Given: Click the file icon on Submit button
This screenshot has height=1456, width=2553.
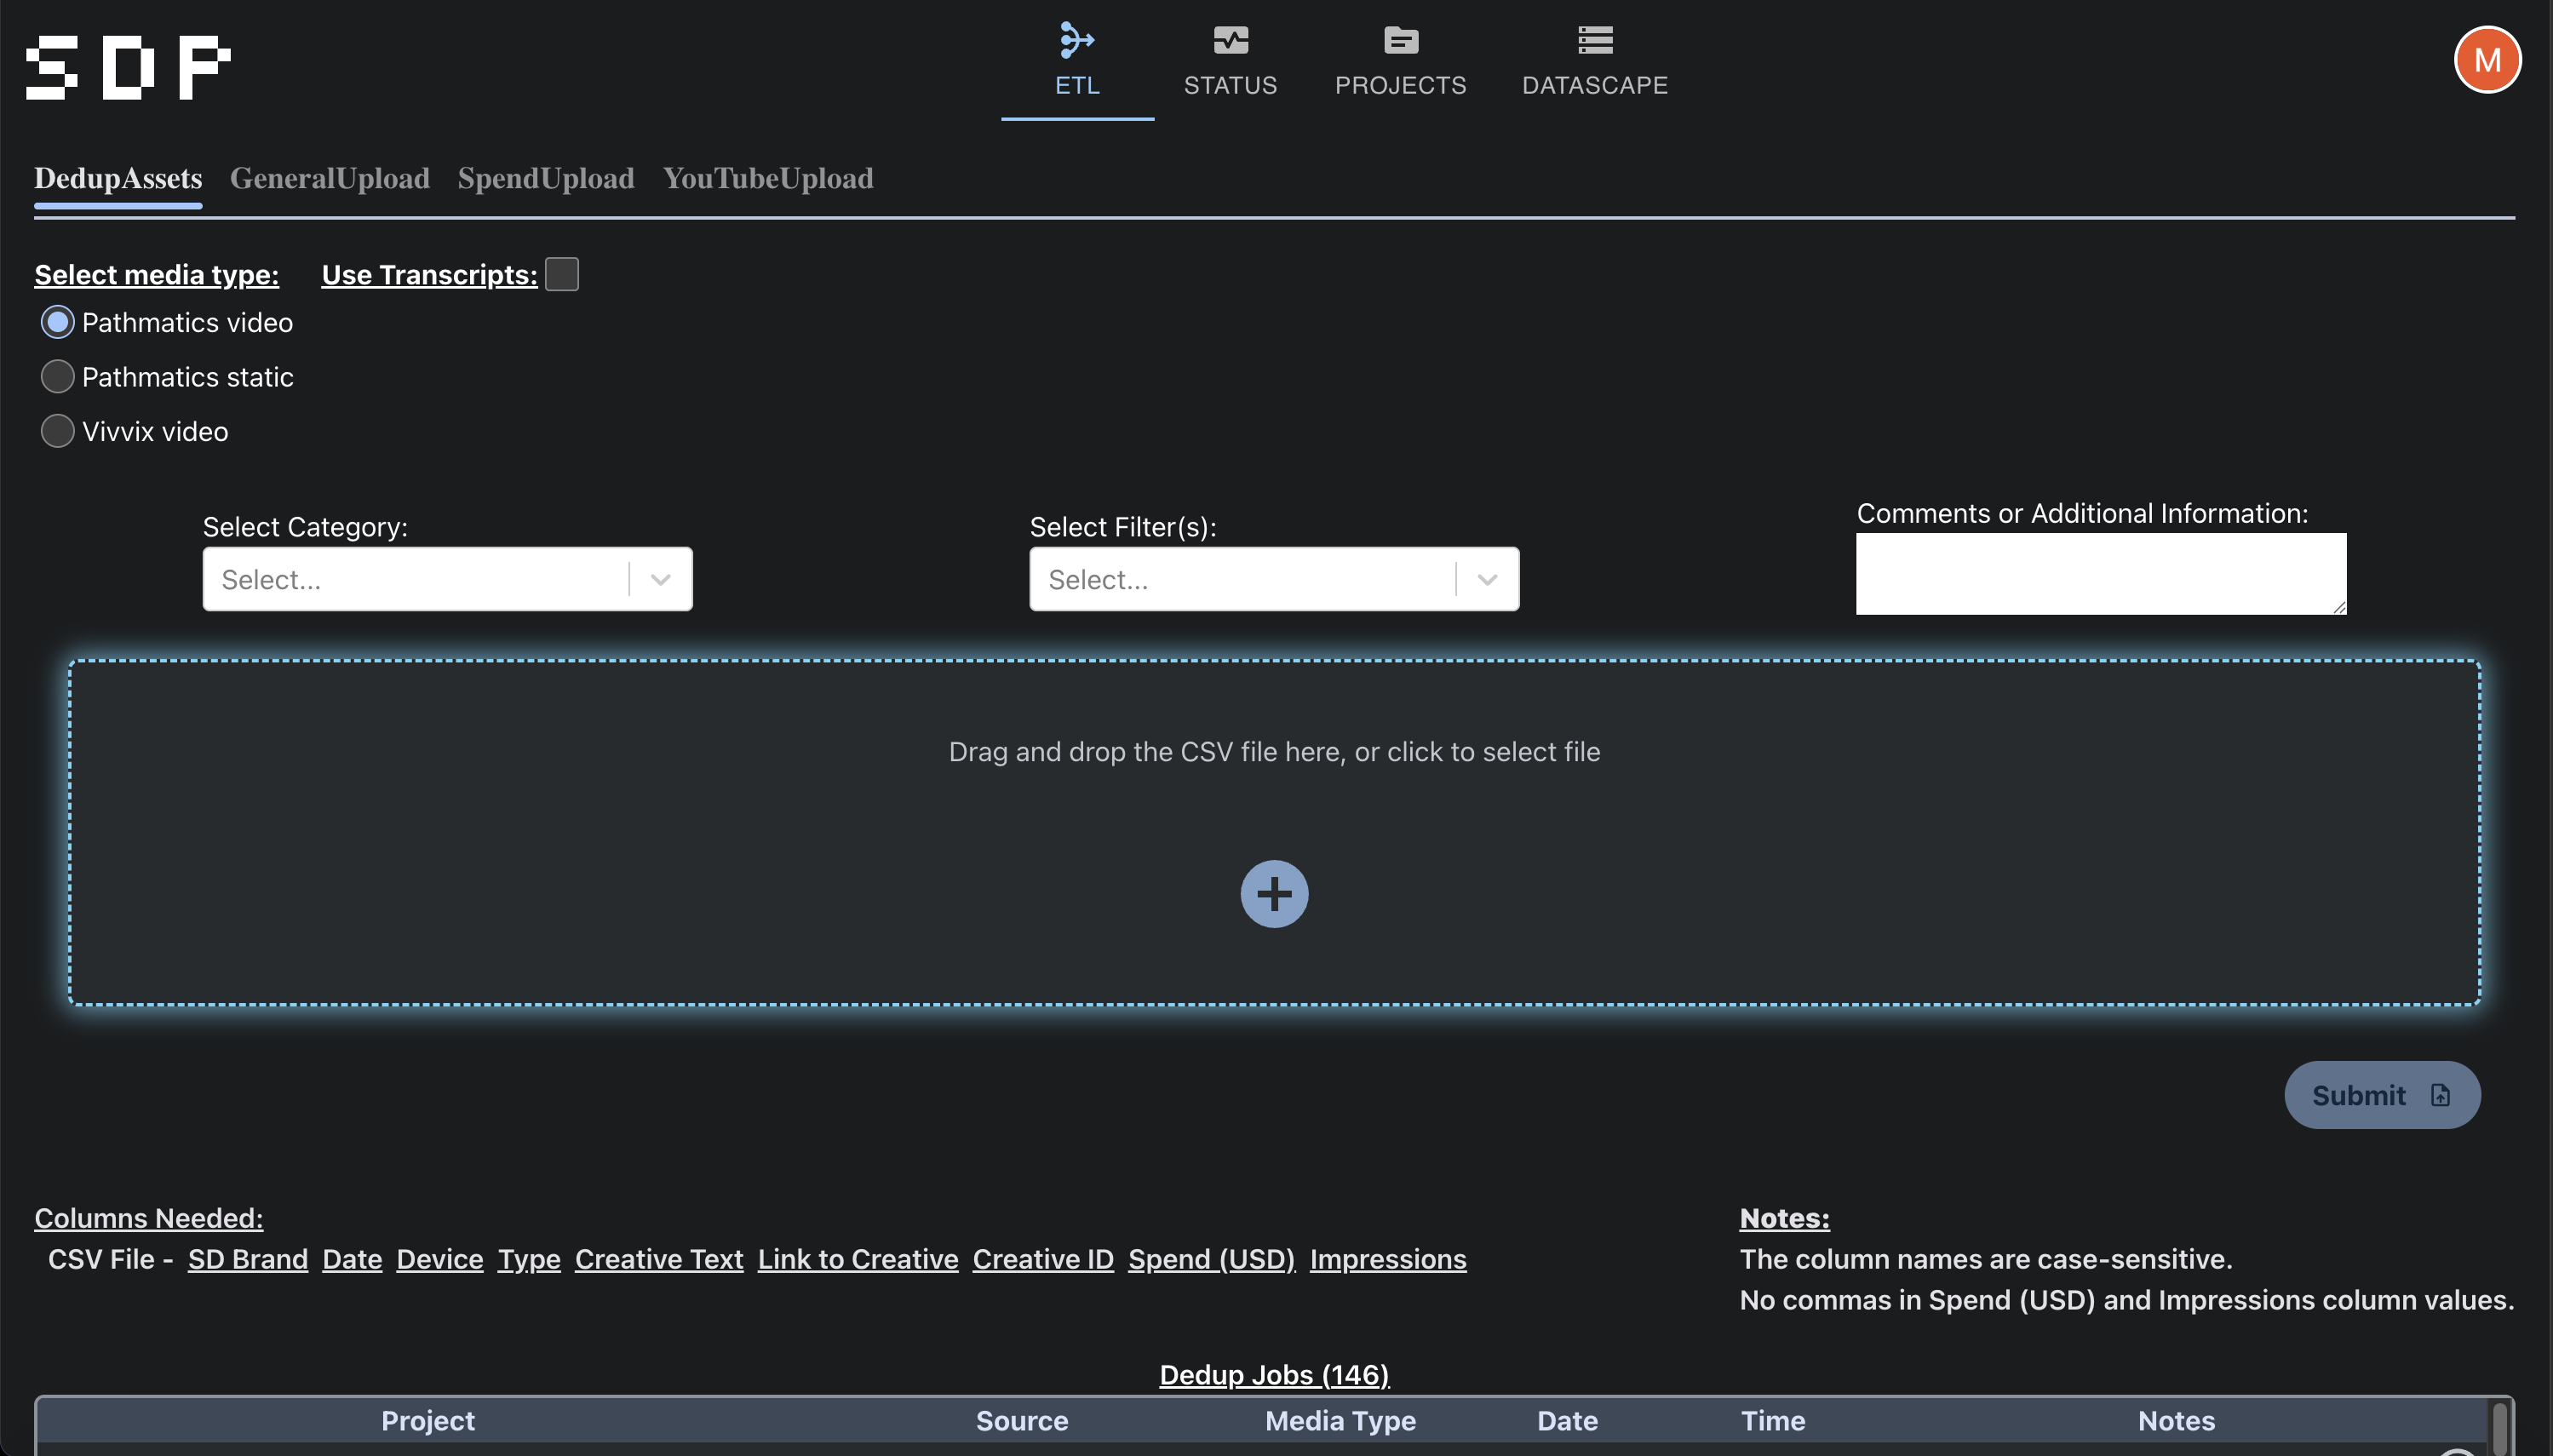Looking at the screenshot, I should 2440,1095.
